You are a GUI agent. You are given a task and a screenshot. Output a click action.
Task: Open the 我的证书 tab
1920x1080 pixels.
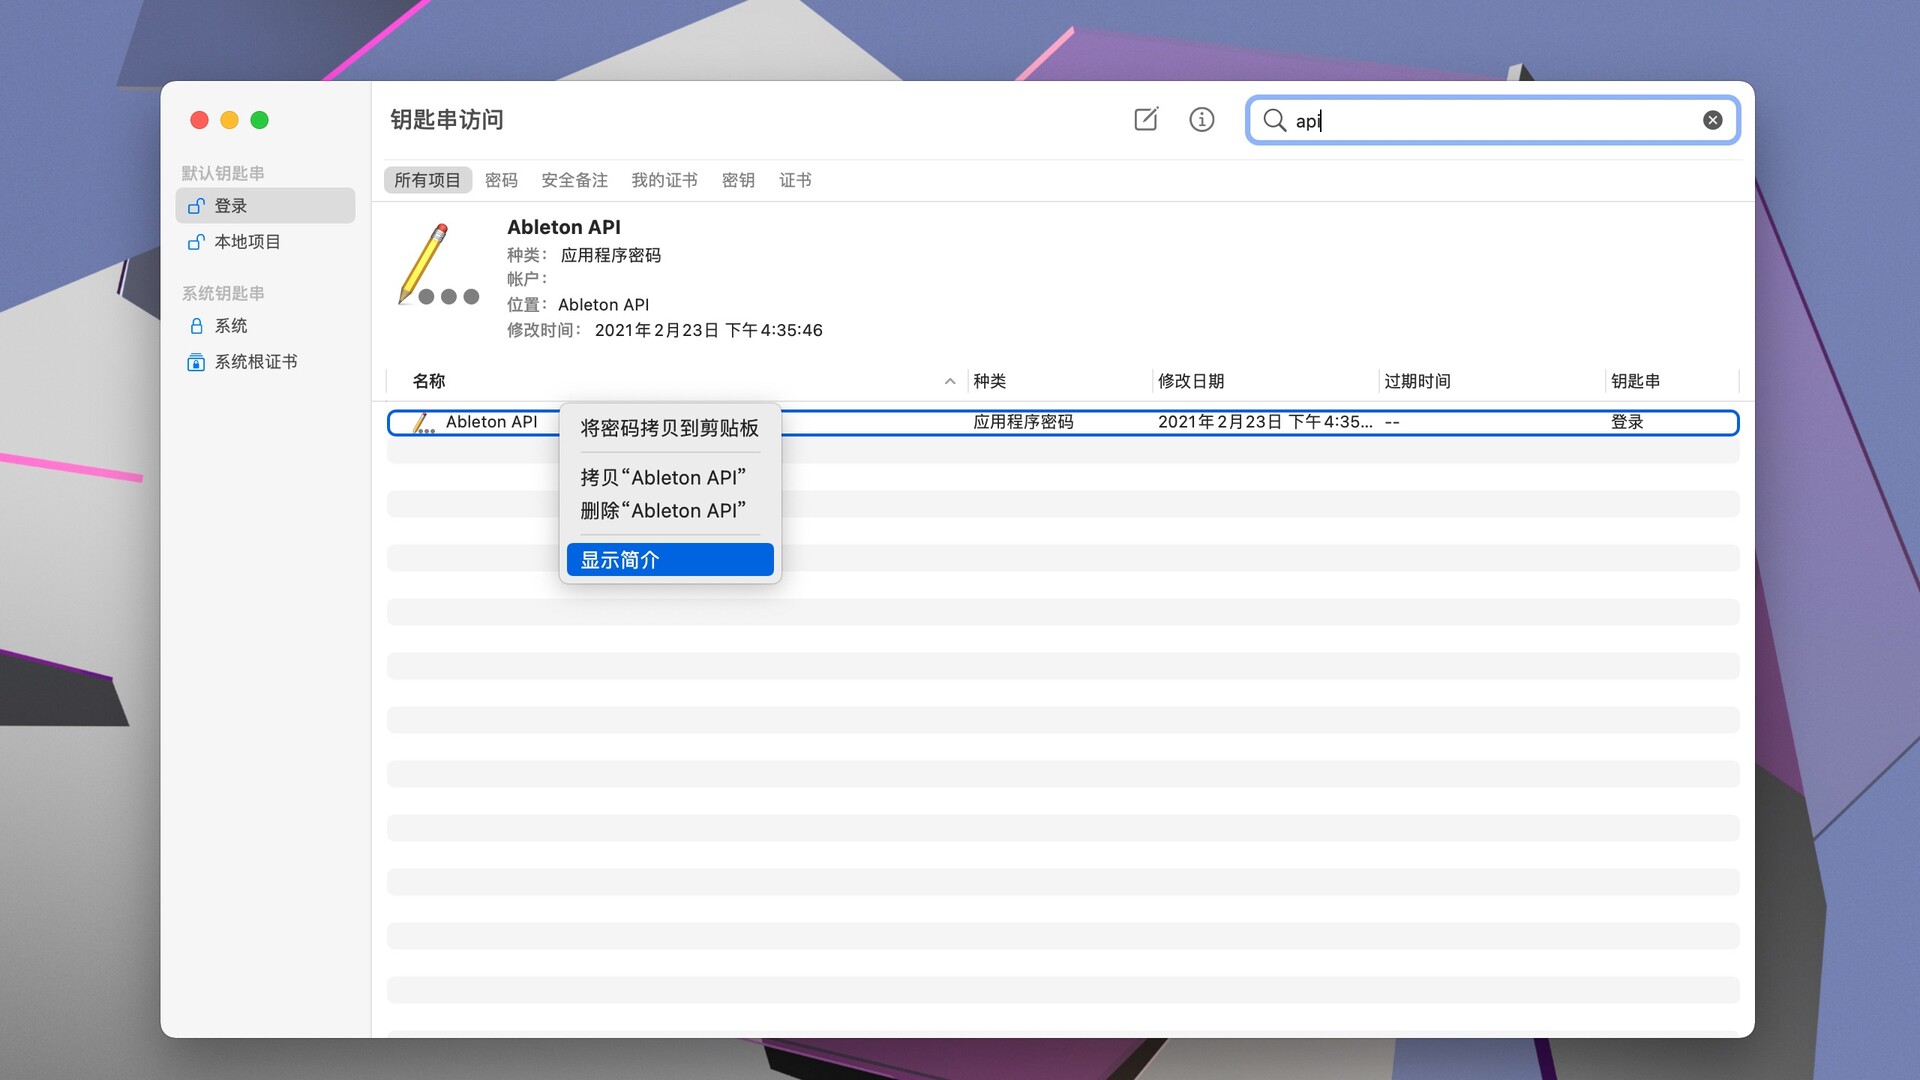[665, 180]
